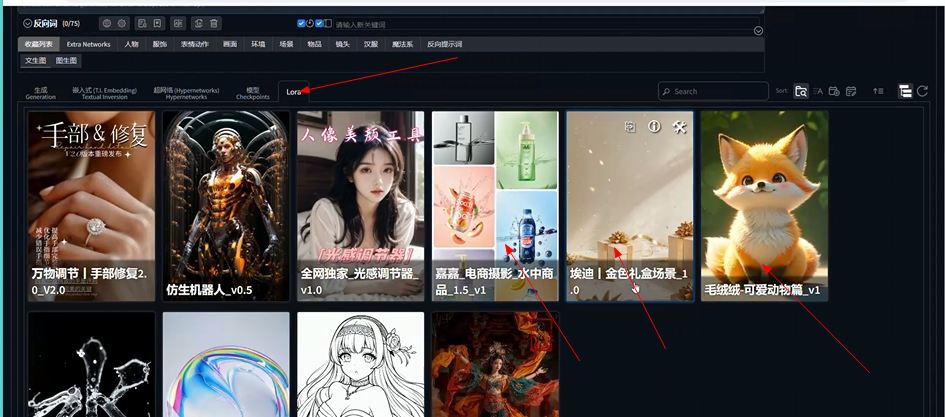
Task: Open the 表情动作 tab
Action: point(195,44)
